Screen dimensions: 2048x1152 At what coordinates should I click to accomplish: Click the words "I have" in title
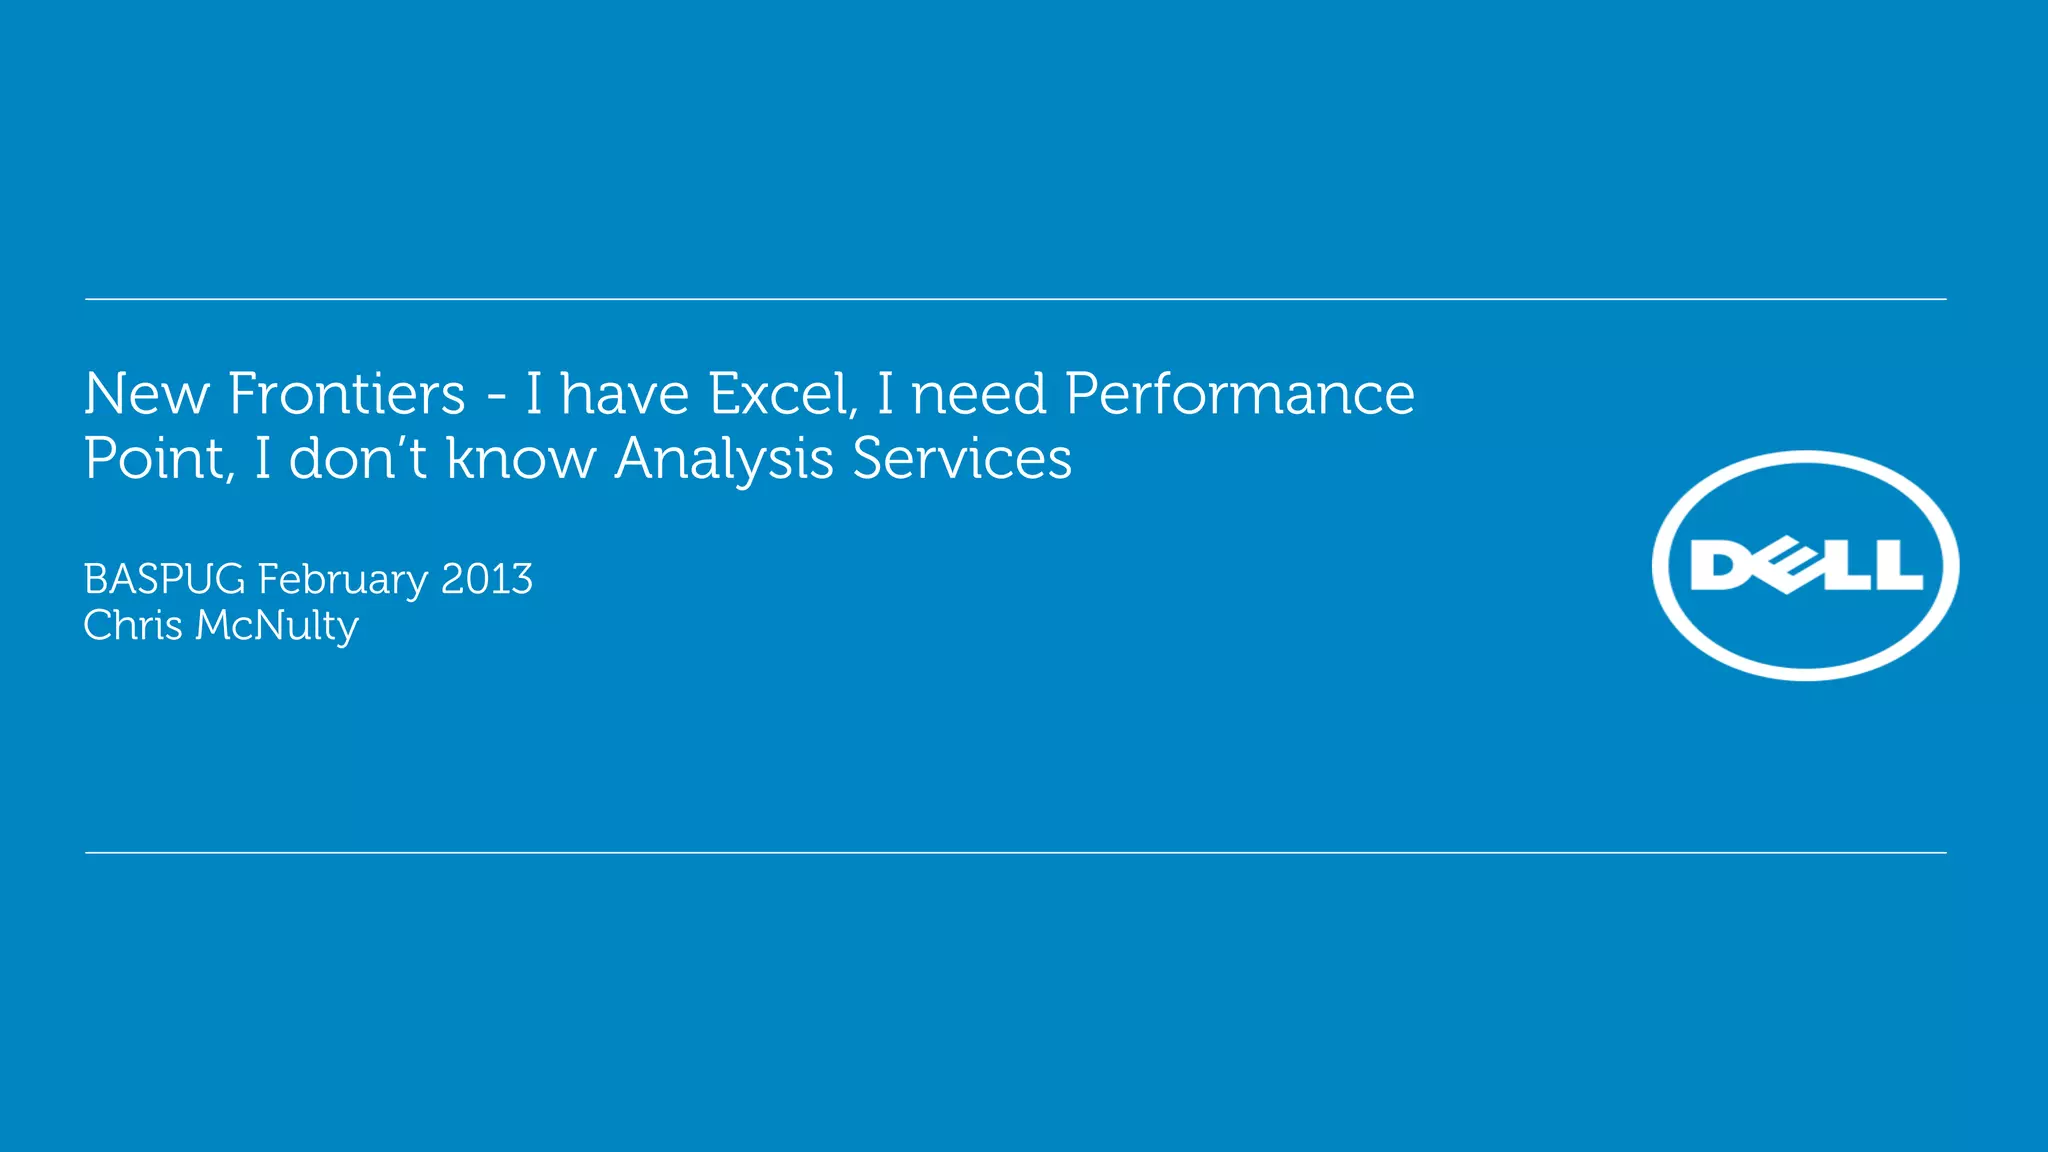pyautogui.click(x=608, y=393)
